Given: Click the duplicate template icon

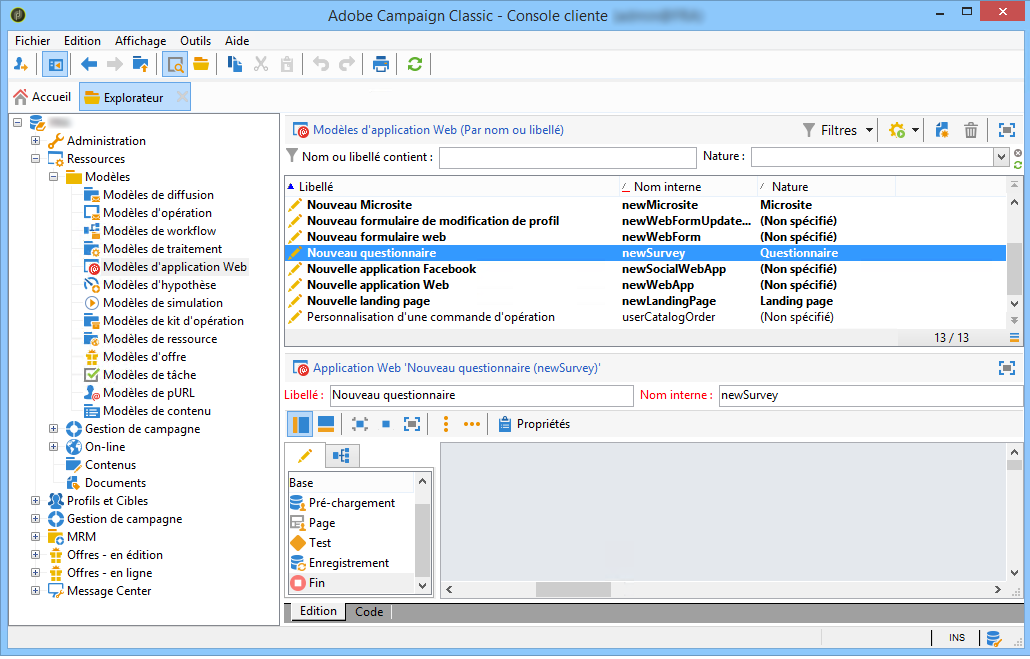Looking at the screenshot, I should [x=942, y=130].
